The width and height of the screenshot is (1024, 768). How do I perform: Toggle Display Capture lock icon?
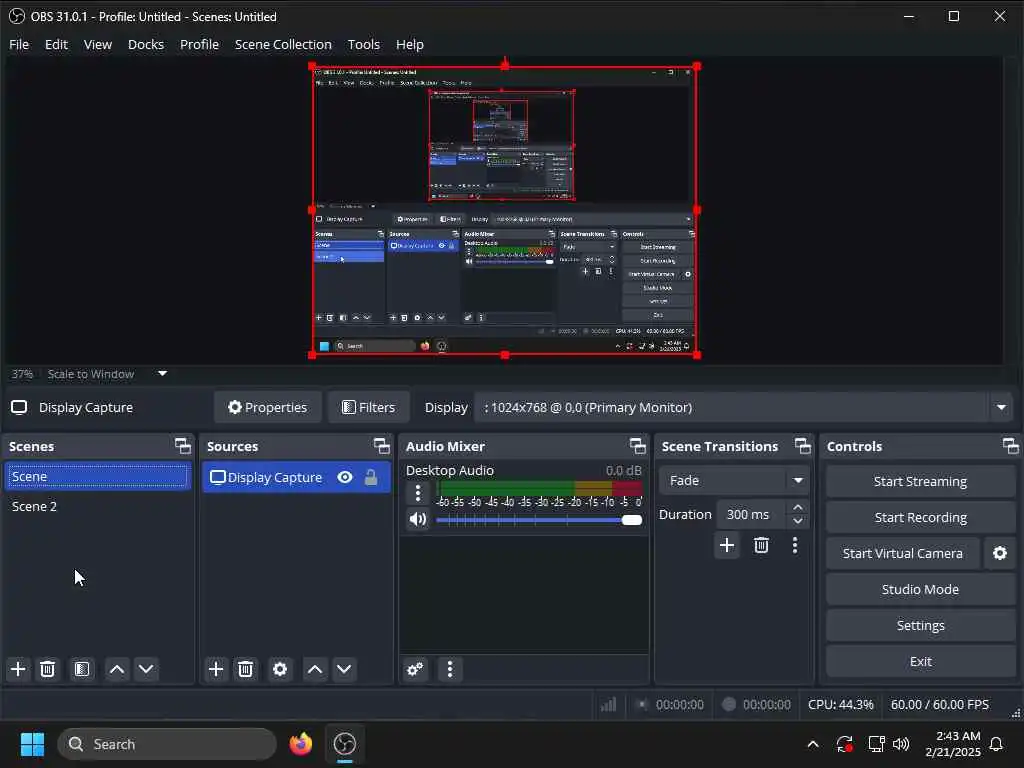[x=371, y=477]
